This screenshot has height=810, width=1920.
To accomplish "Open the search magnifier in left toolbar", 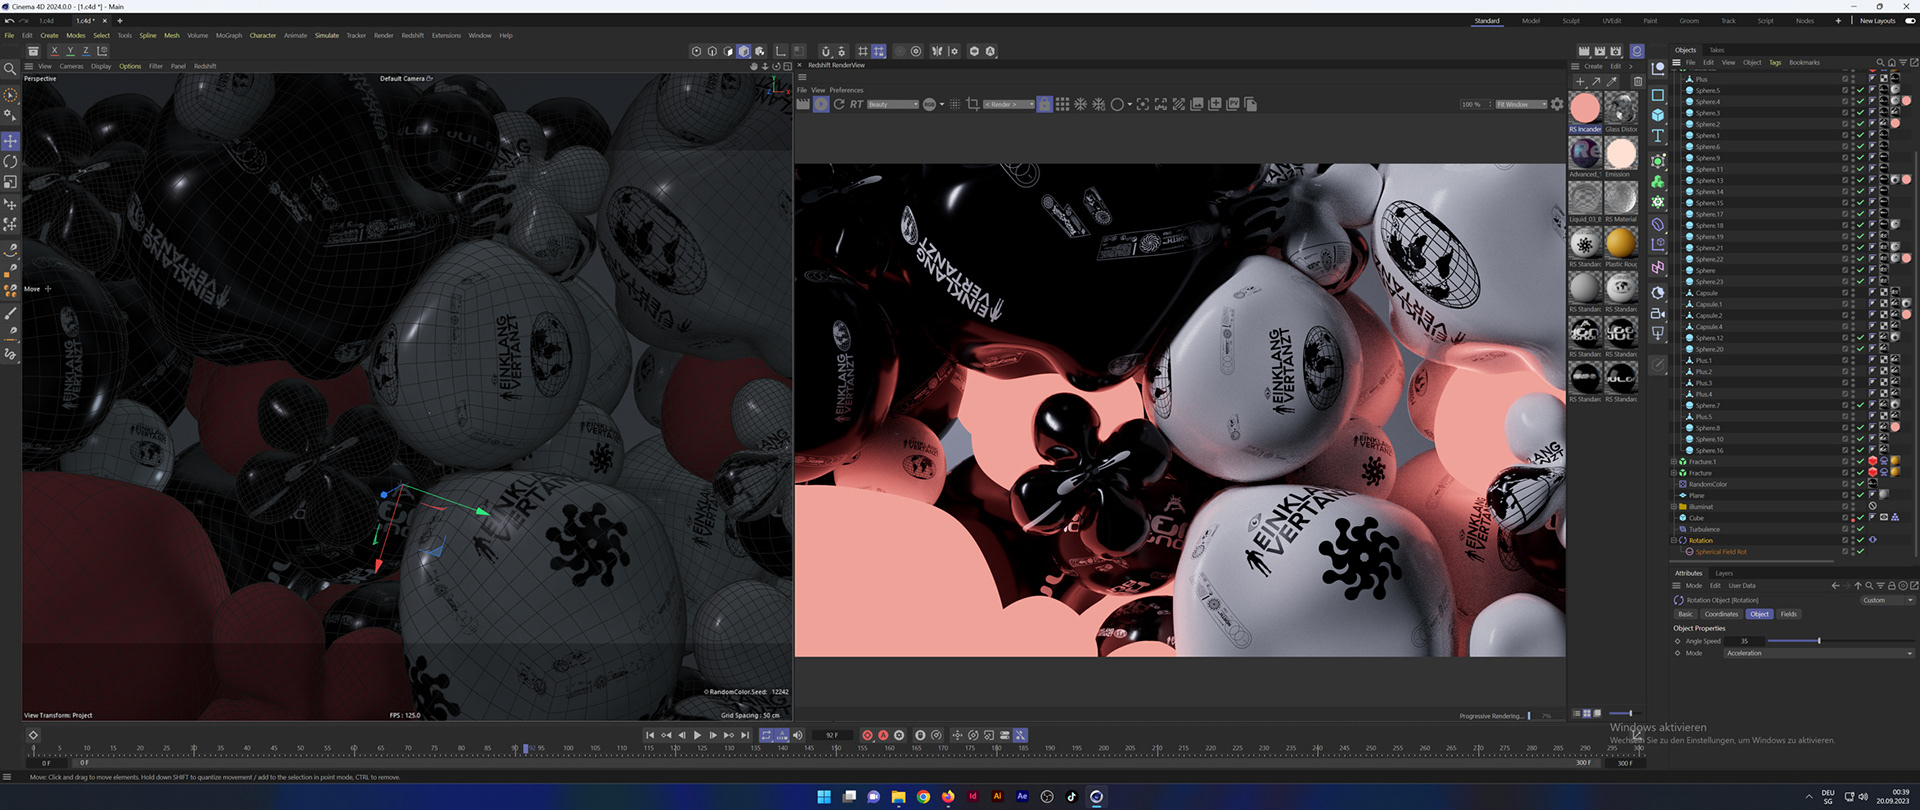I will (x=10, y=69).
